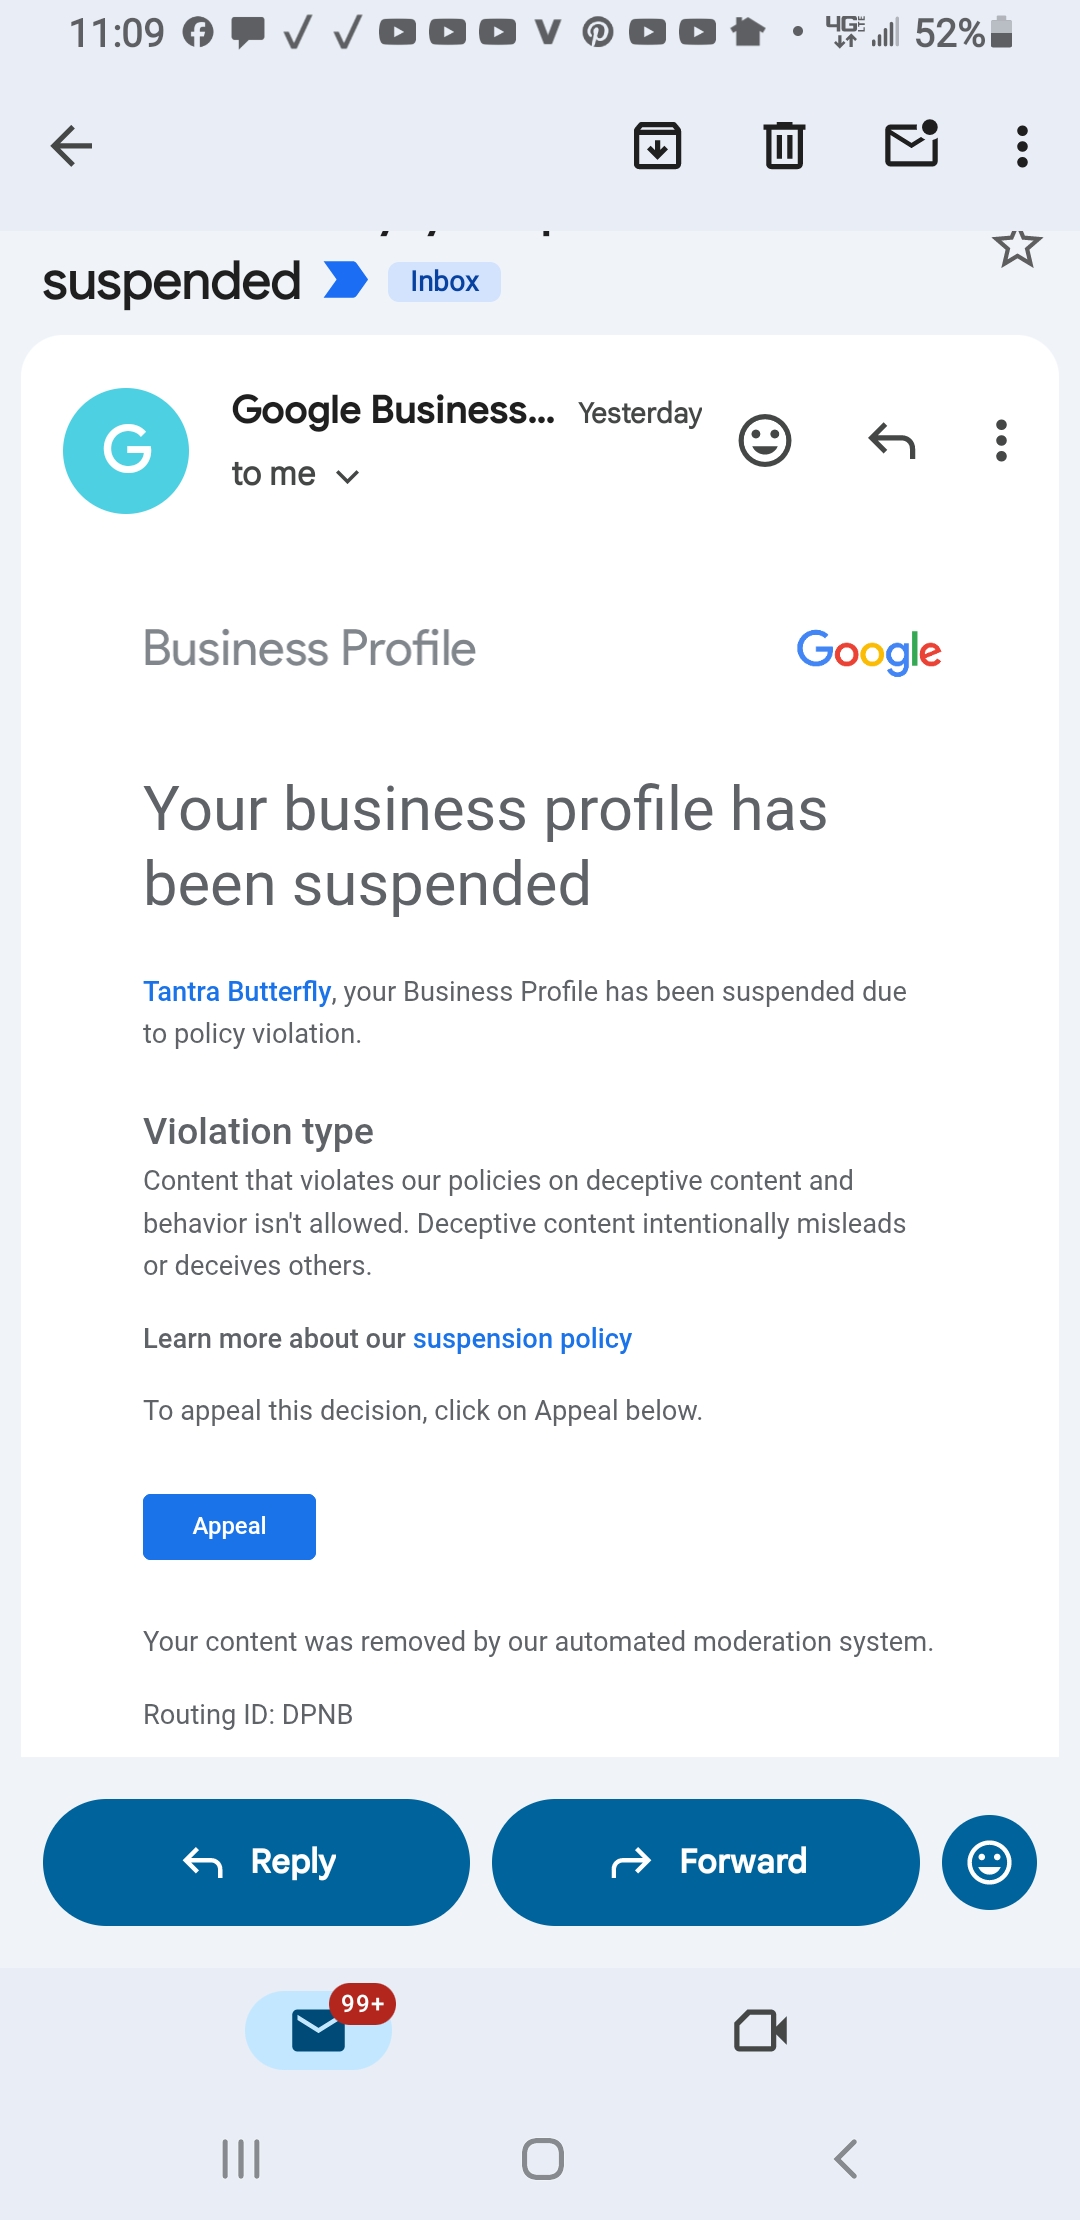The width and height of the screenshot is (1080, 2220).
Task: Mark email as unread
Action: point(911,145)
